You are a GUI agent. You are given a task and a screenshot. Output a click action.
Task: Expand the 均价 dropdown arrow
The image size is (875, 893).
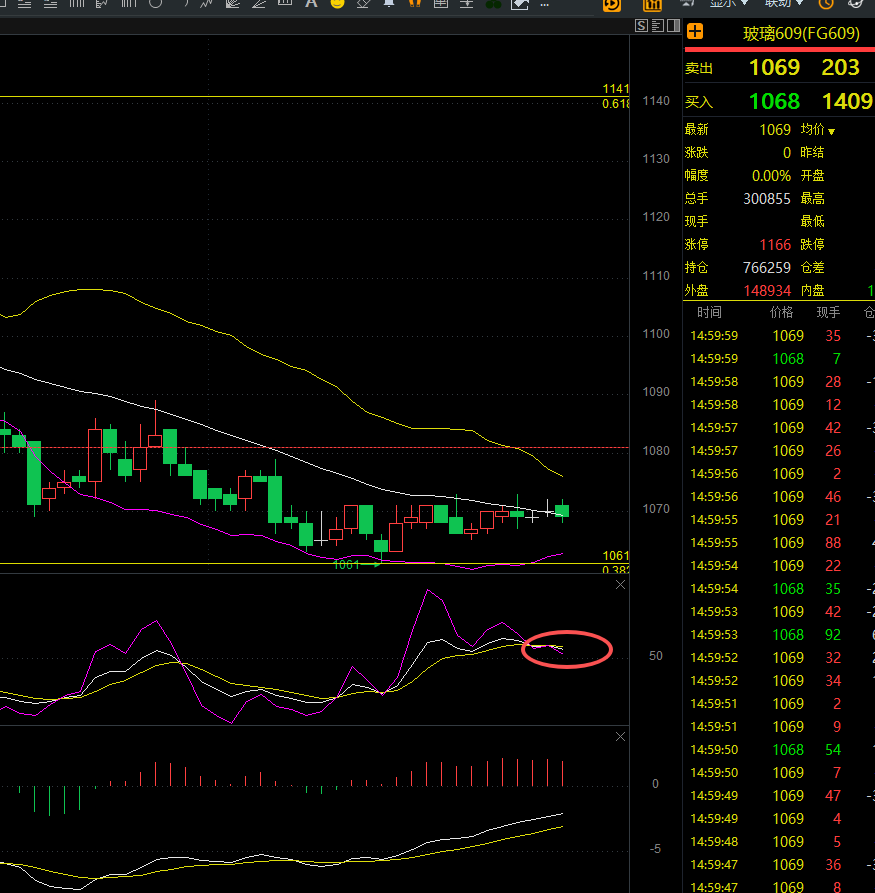click(x=831, y=132)
